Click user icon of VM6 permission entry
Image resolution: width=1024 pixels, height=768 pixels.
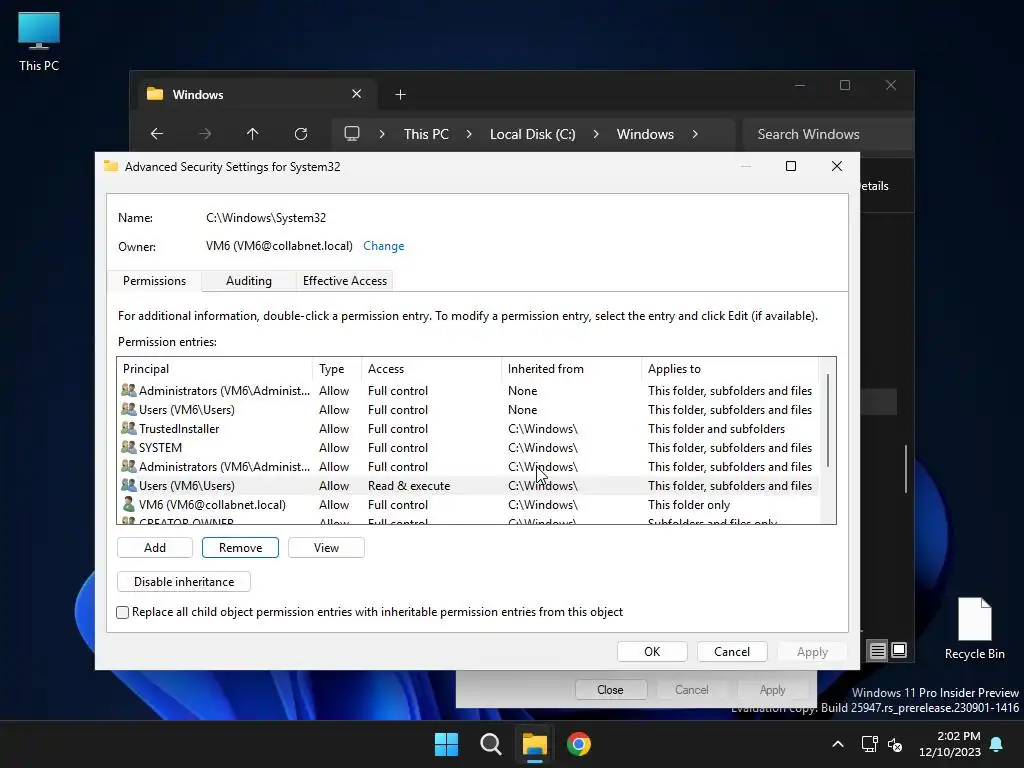pos(129,504)
